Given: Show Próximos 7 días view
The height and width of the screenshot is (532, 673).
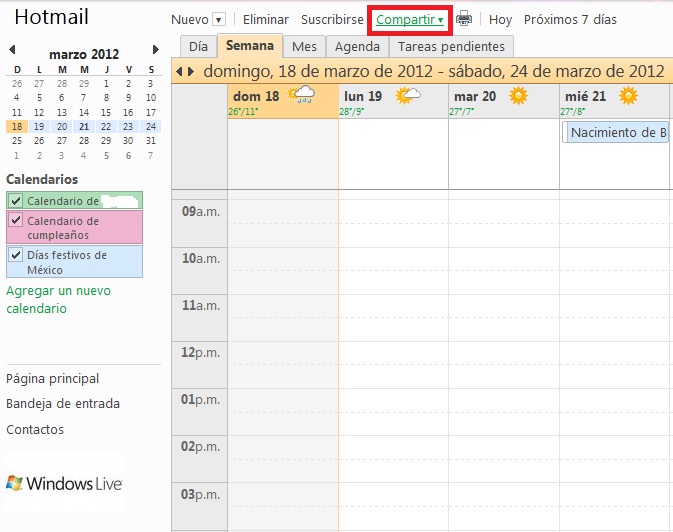Looking at the screenshot, I should pyautogui.click(x=570, y=20).
